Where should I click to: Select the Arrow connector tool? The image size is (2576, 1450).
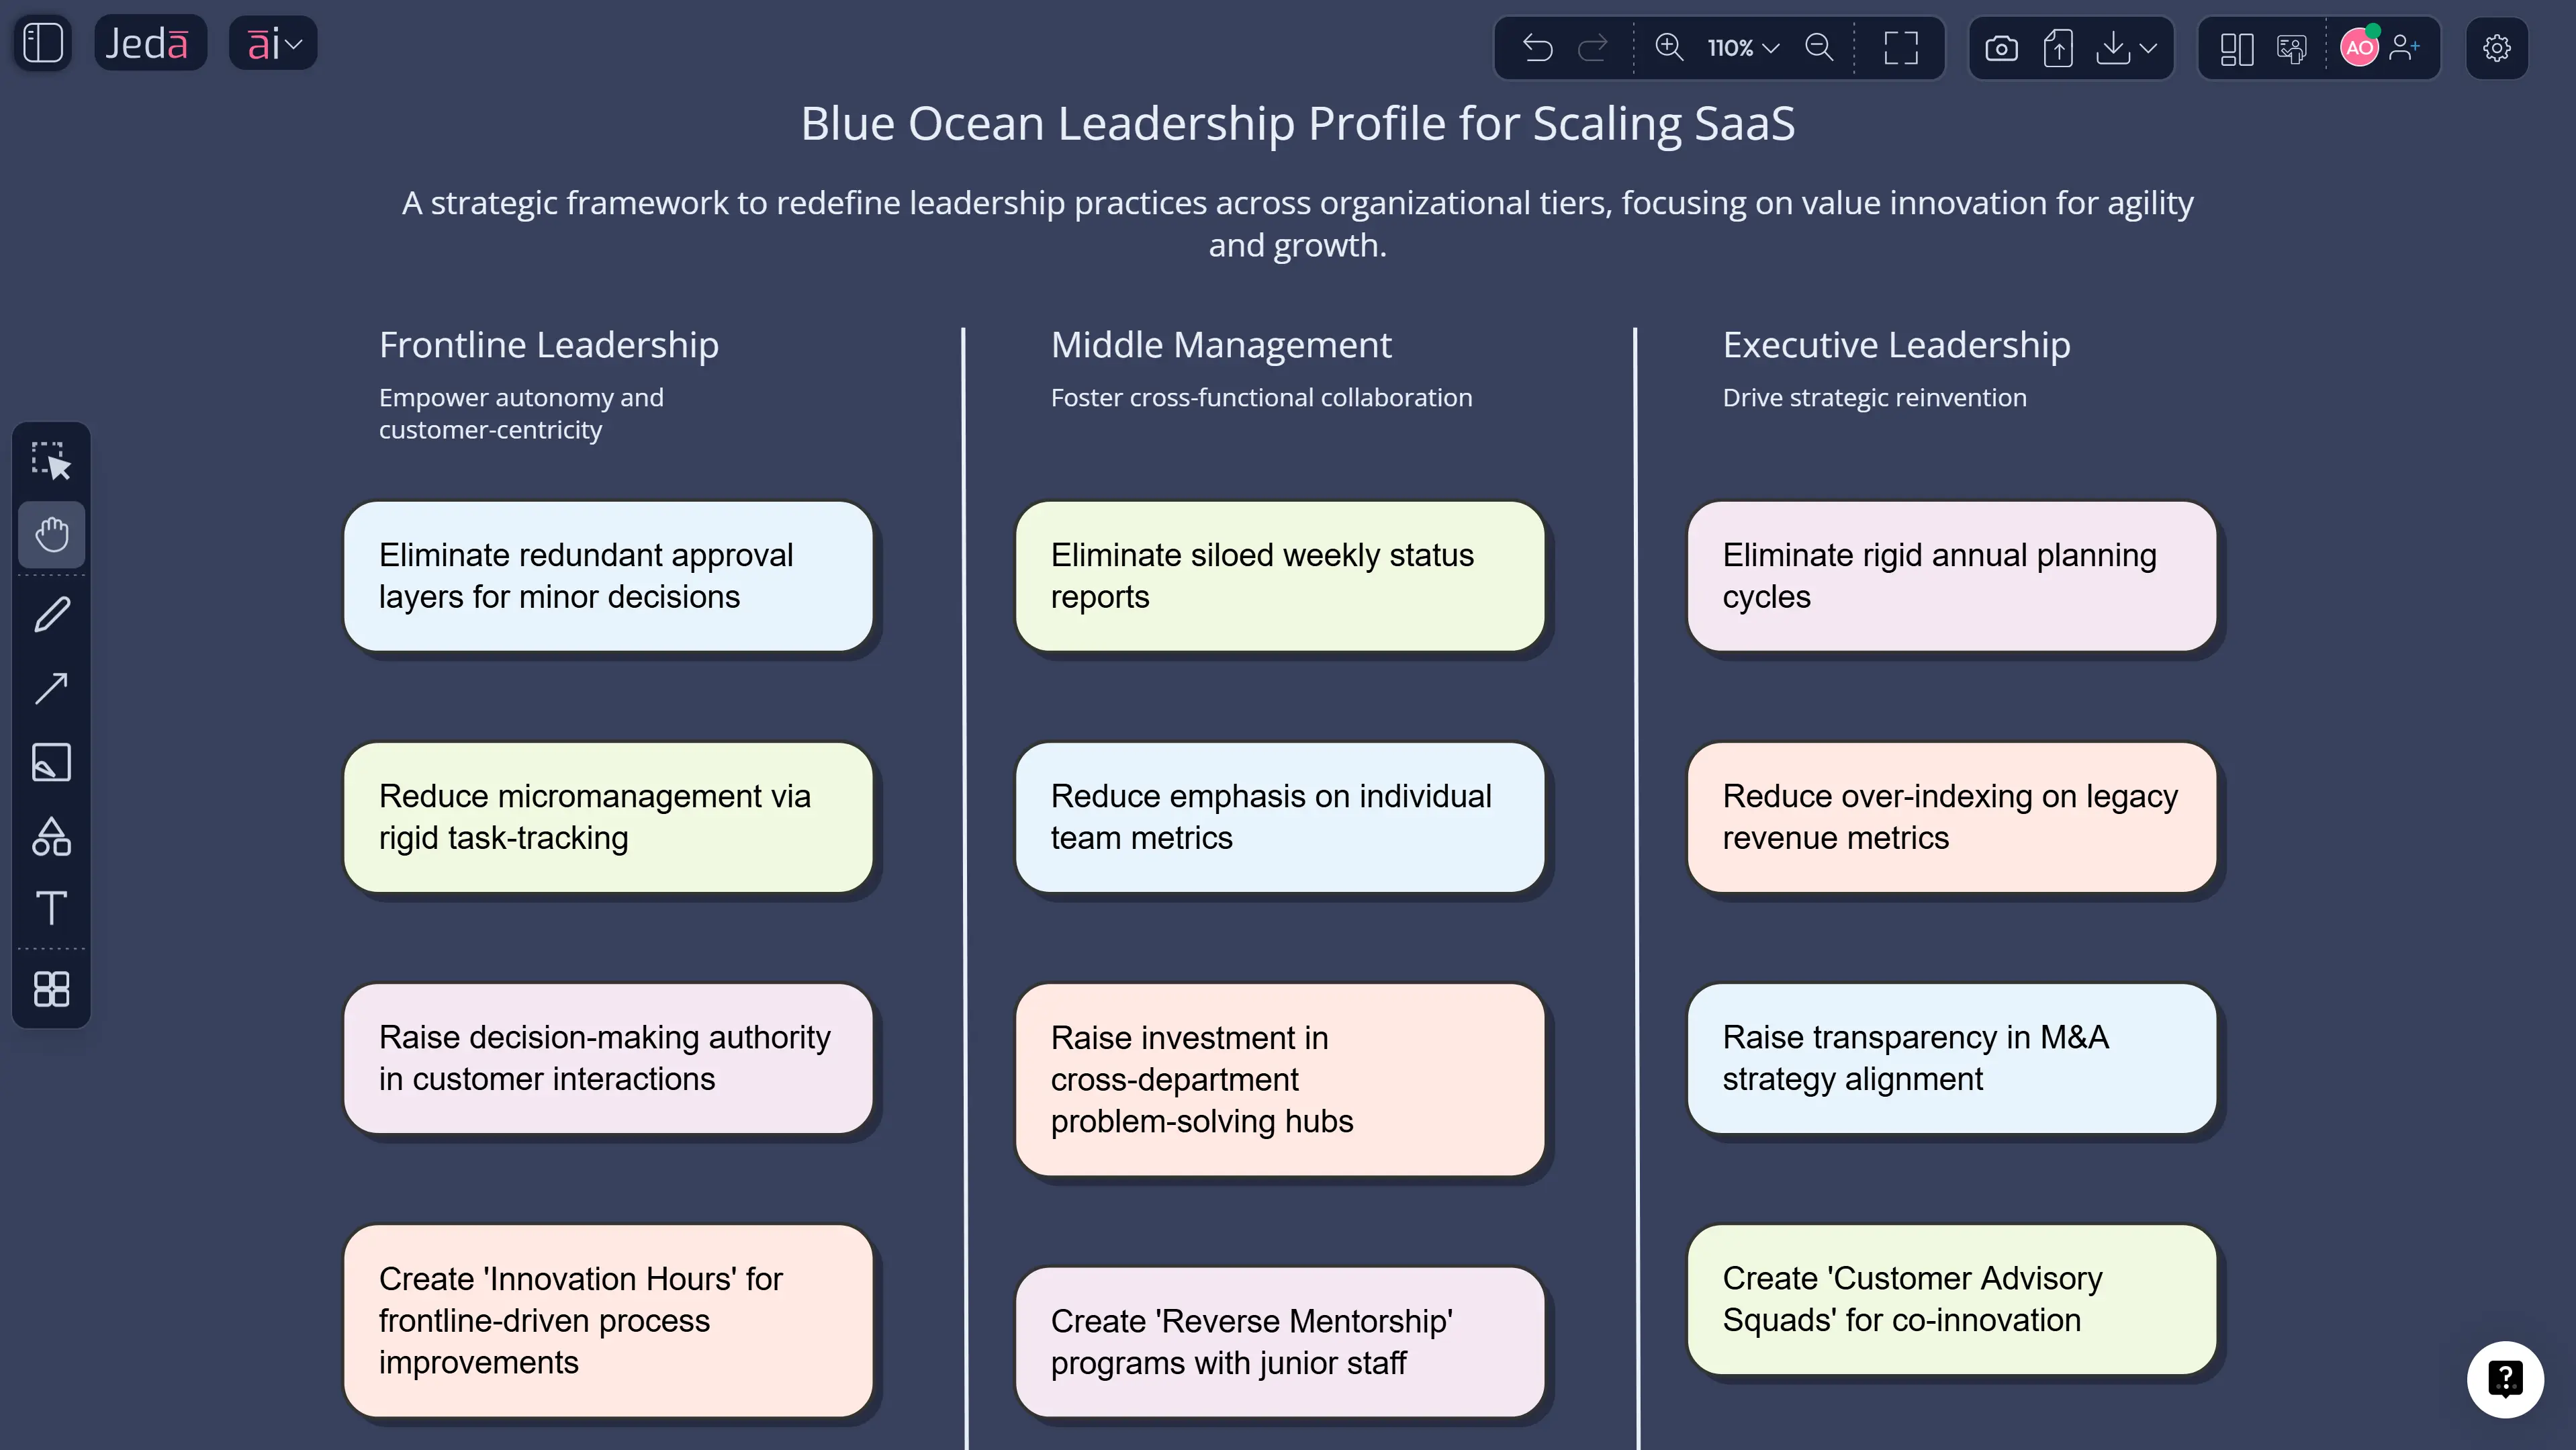click(52, 688)
